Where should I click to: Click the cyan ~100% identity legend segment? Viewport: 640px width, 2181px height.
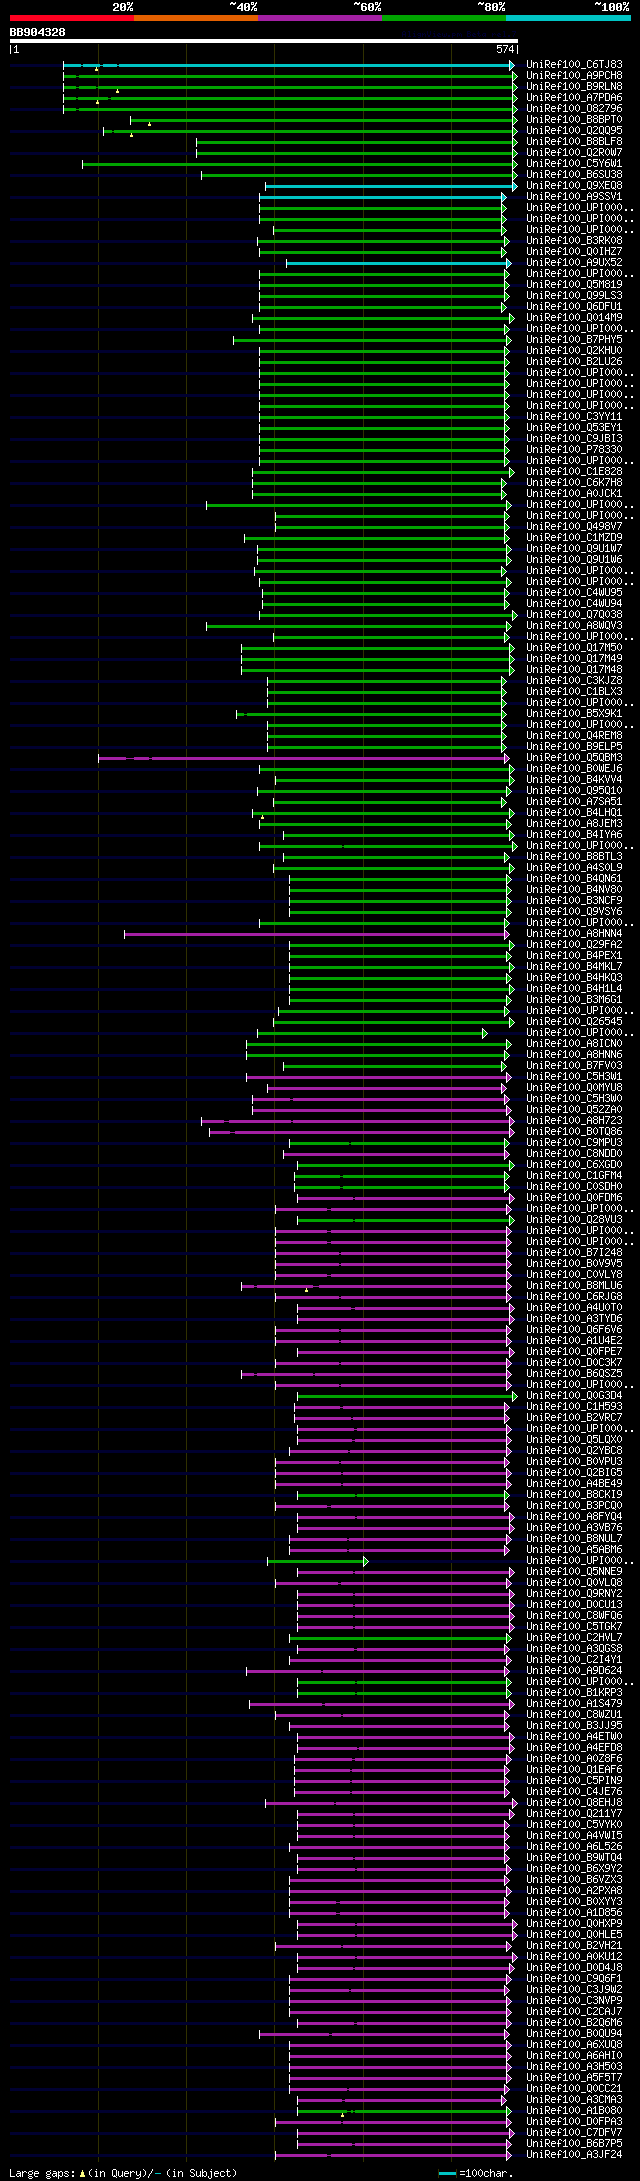568,18
